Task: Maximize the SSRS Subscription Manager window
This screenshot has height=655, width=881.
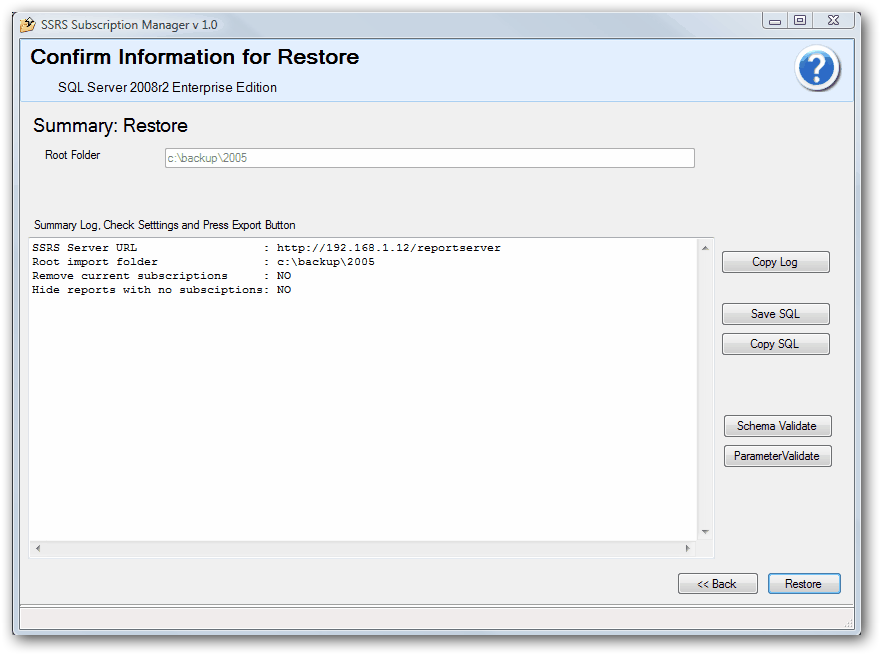Action: 800,21
